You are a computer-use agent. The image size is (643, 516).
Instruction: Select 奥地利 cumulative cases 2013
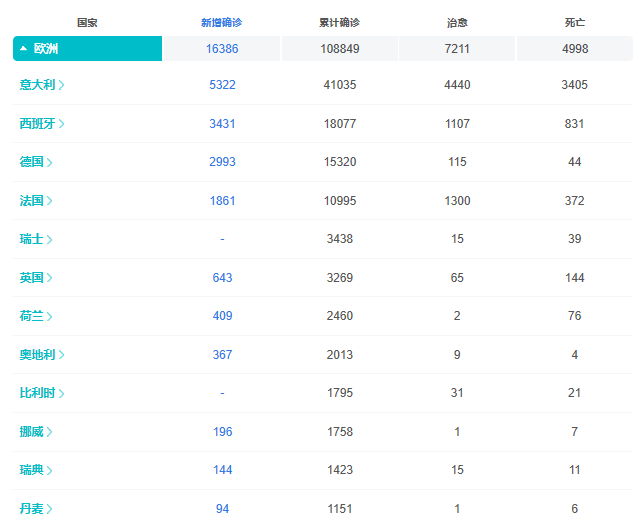click(340, 355)
